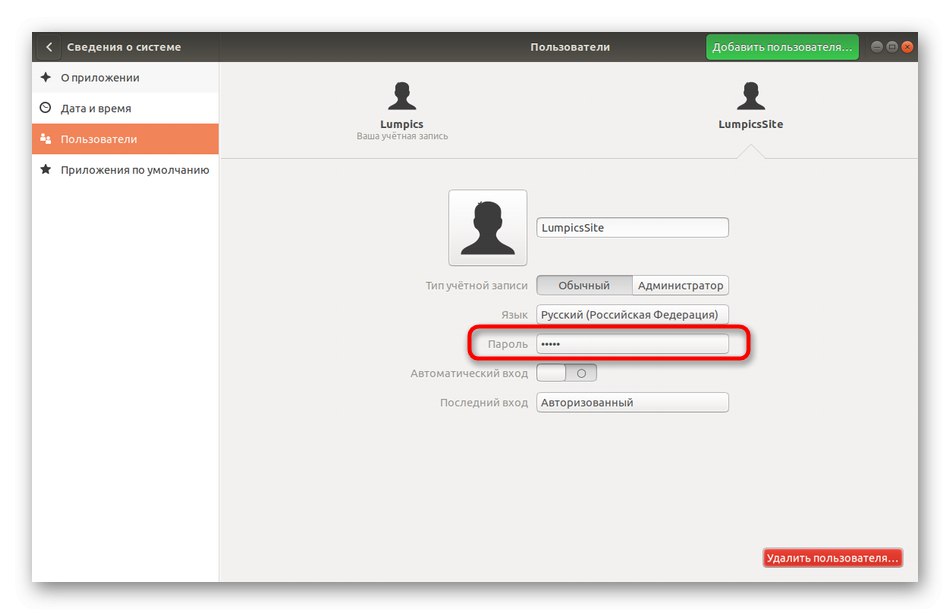Go back with the header arrow button
This screenshot has width=950, height=614.
pos(49,47)
